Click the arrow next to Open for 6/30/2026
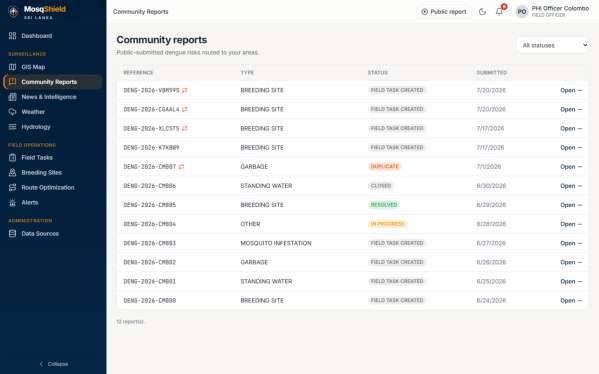This screenshot has height=374, width=599. coord(580,186)
